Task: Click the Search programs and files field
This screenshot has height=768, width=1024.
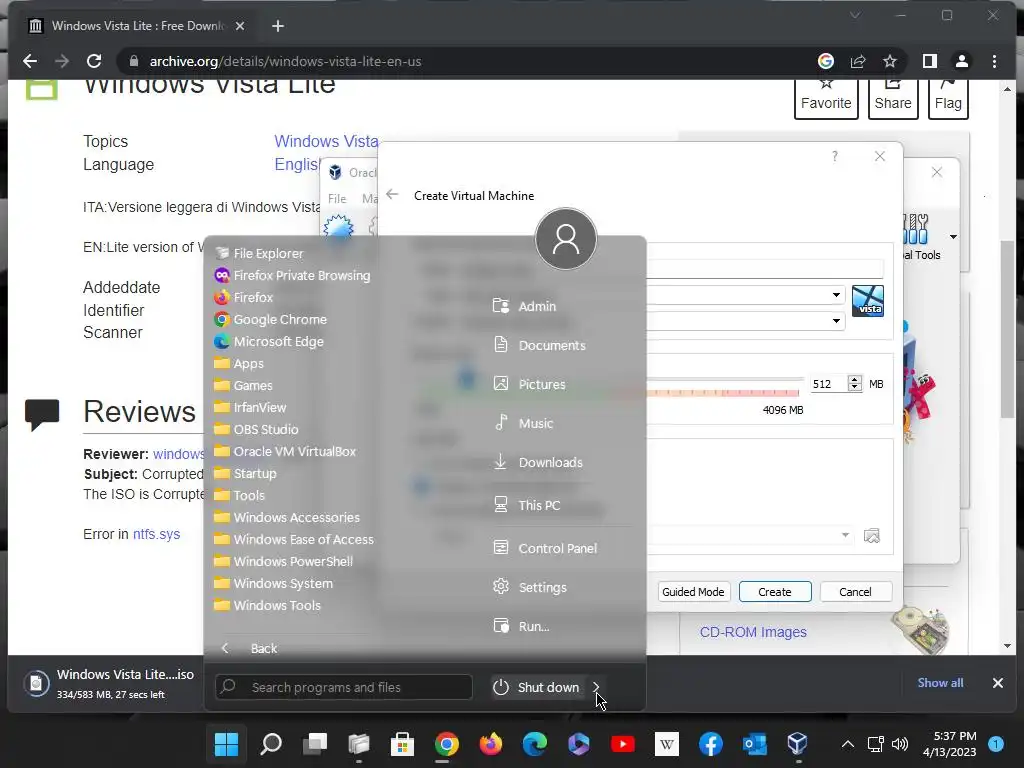Action: [x=344, y=687]
